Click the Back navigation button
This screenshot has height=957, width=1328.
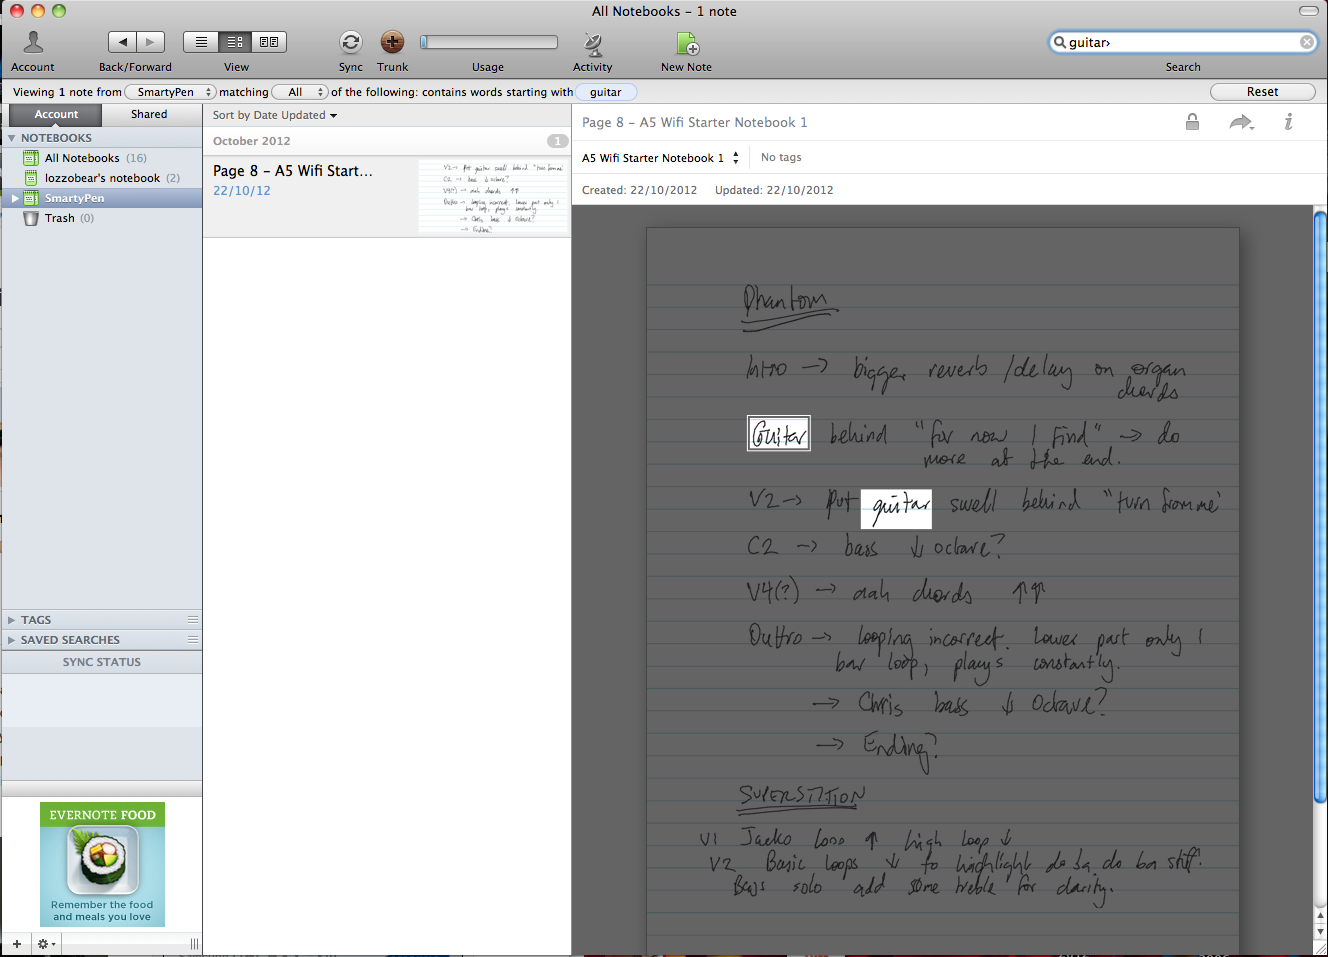122,42
